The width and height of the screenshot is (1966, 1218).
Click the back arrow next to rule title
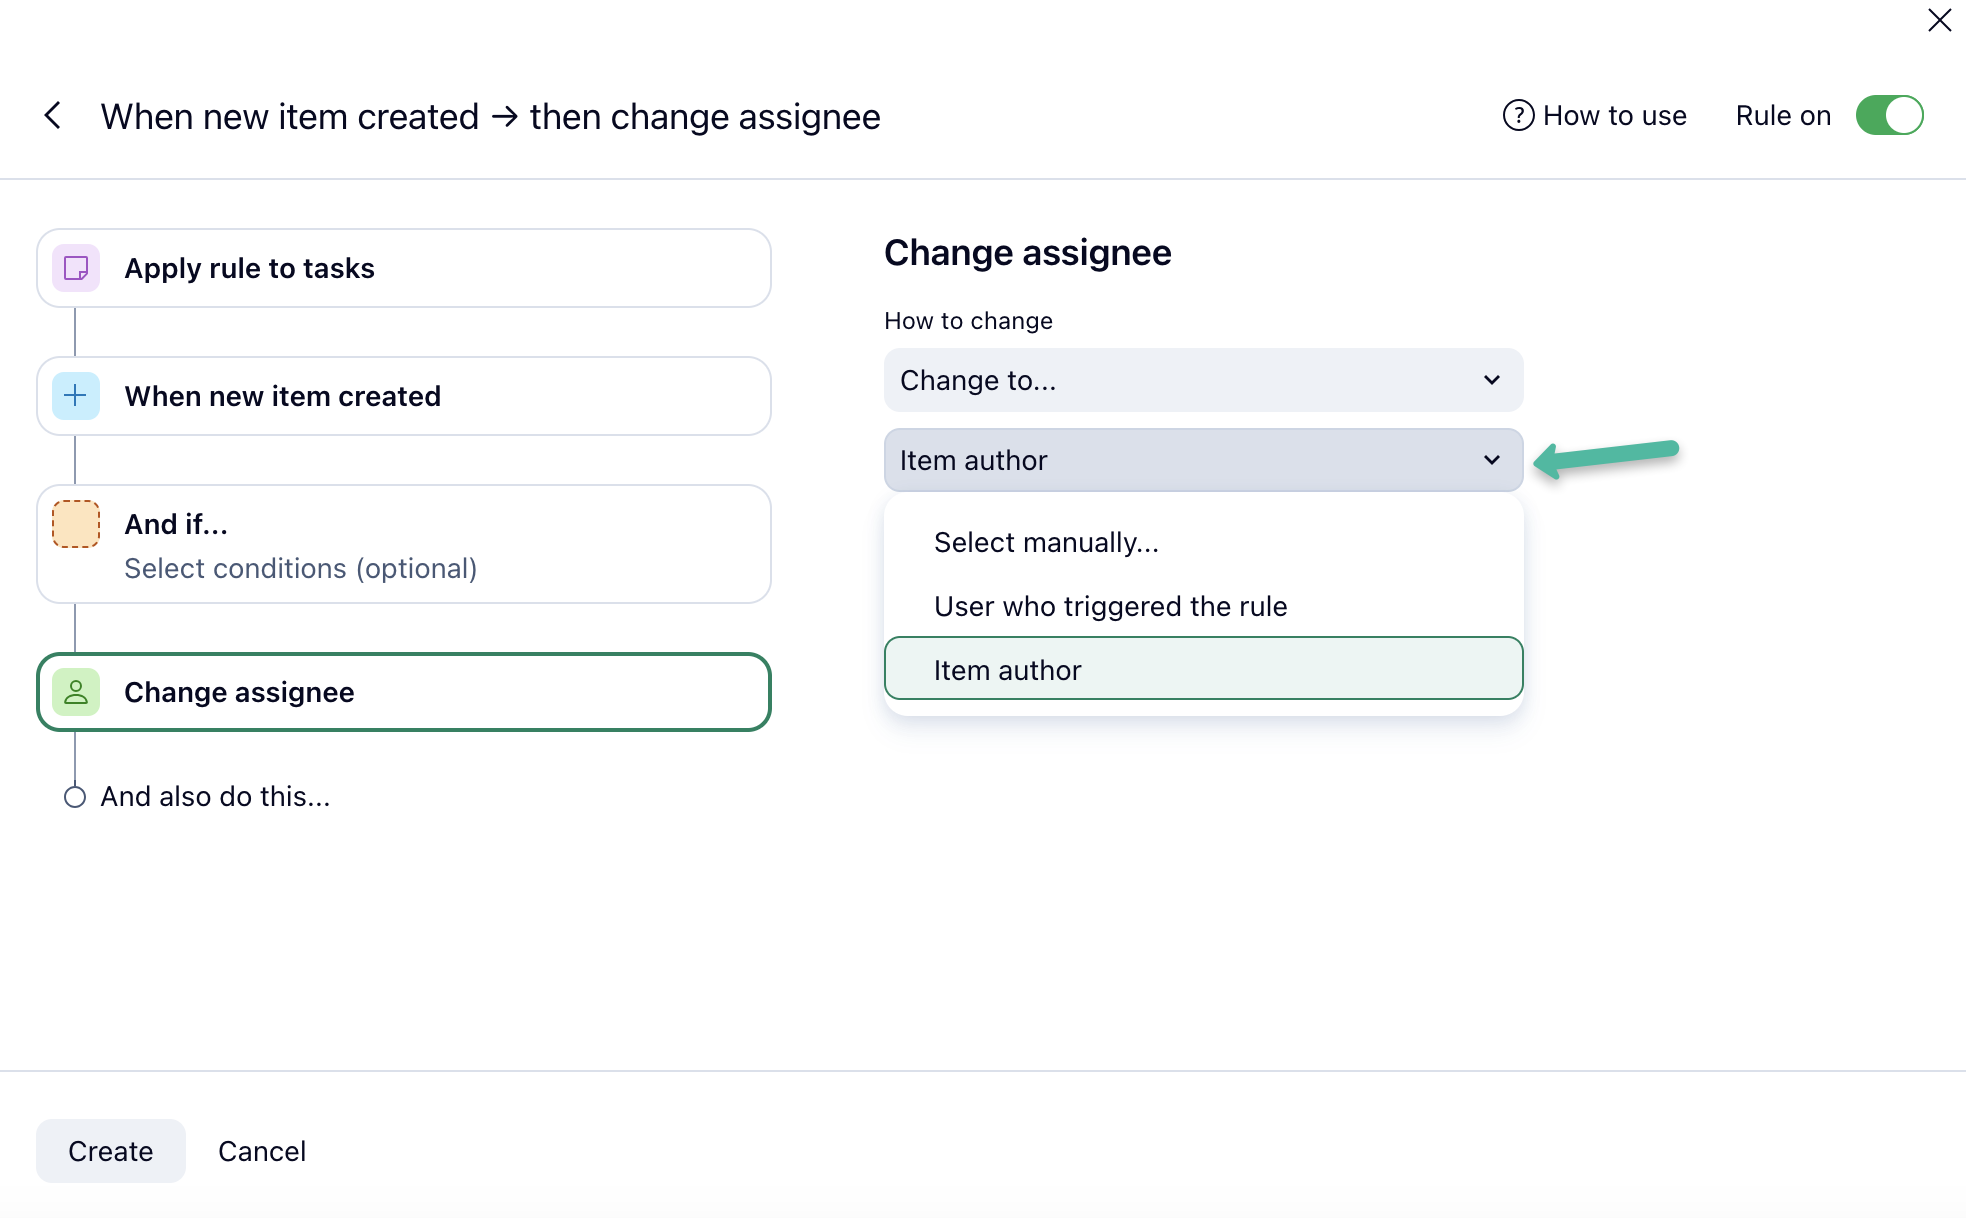point(53,116)
